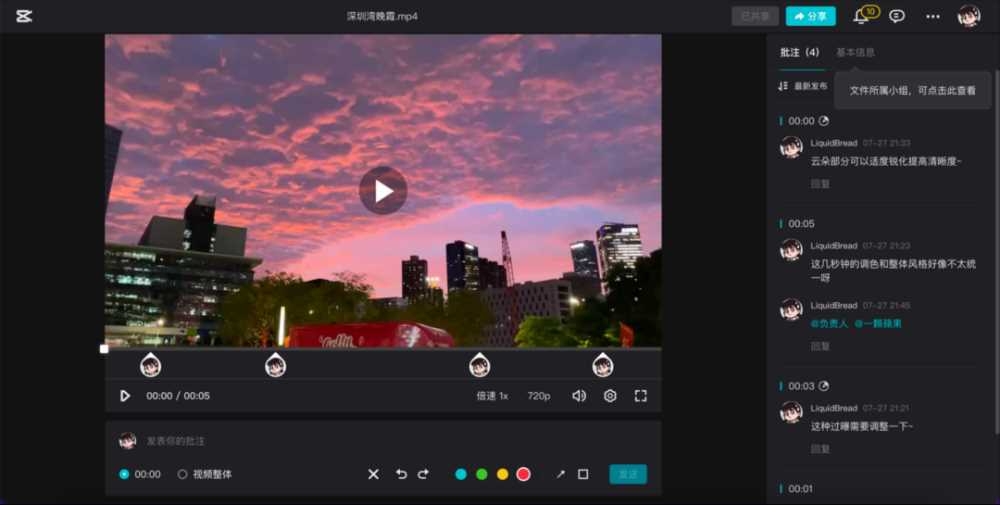The height and width of the screenshot is (505, 1000).
Task: Select the 视频整体 radio option
Action: (x=182, y=474)
